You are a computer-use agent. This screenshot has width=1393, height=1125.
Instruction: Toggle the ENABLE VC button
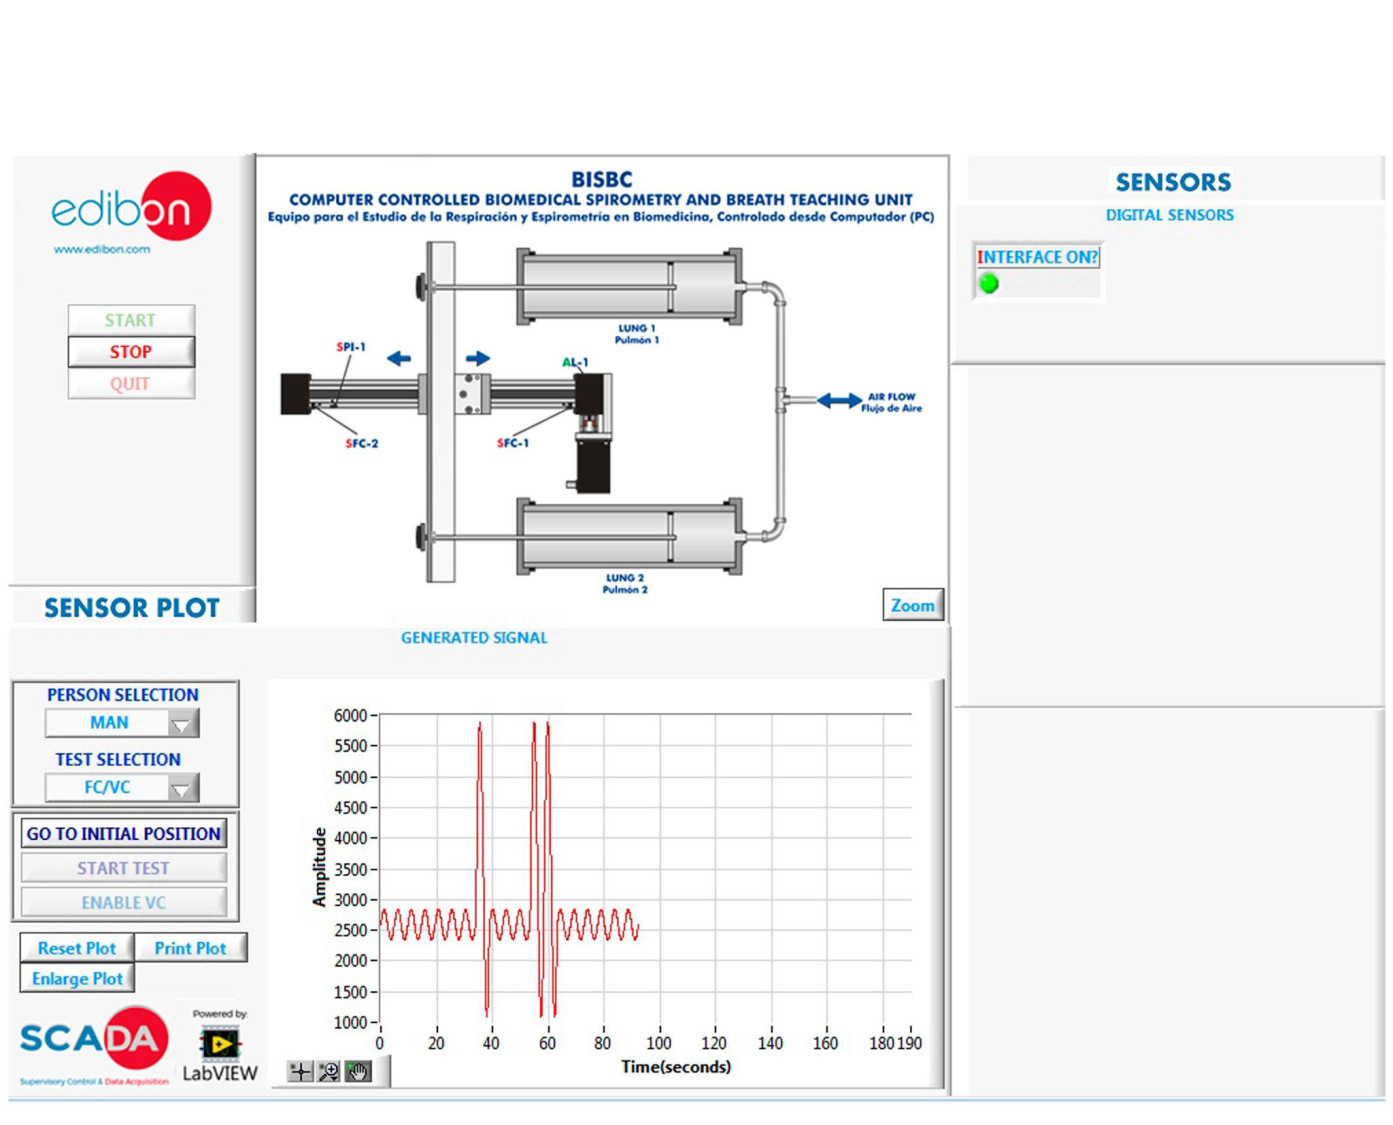click(x=124, y=902)
